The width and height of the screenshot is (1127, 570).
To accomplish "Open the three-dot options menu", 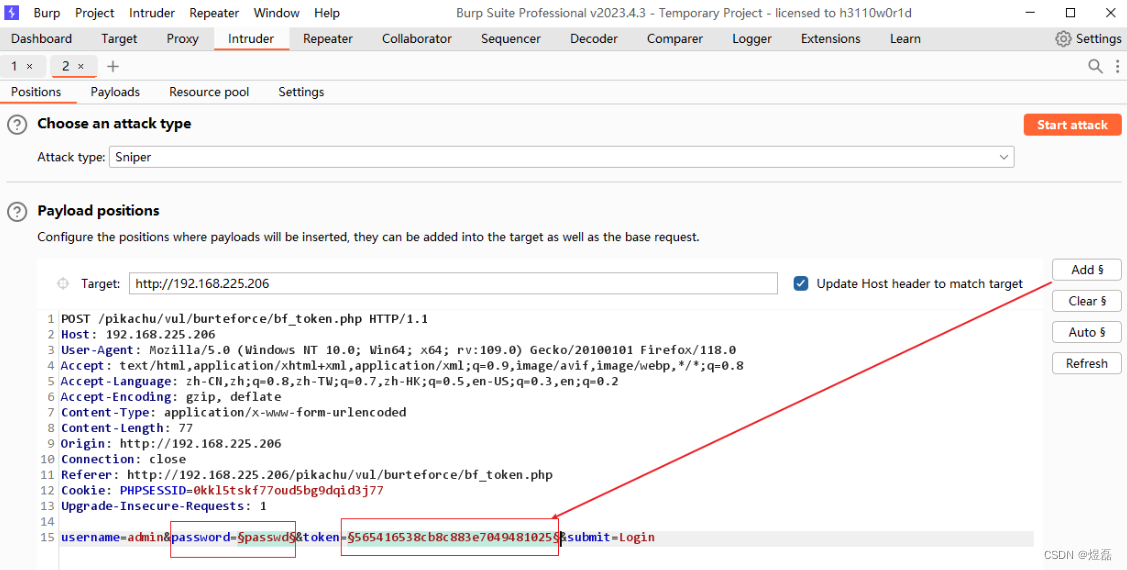I will 1118,66.
